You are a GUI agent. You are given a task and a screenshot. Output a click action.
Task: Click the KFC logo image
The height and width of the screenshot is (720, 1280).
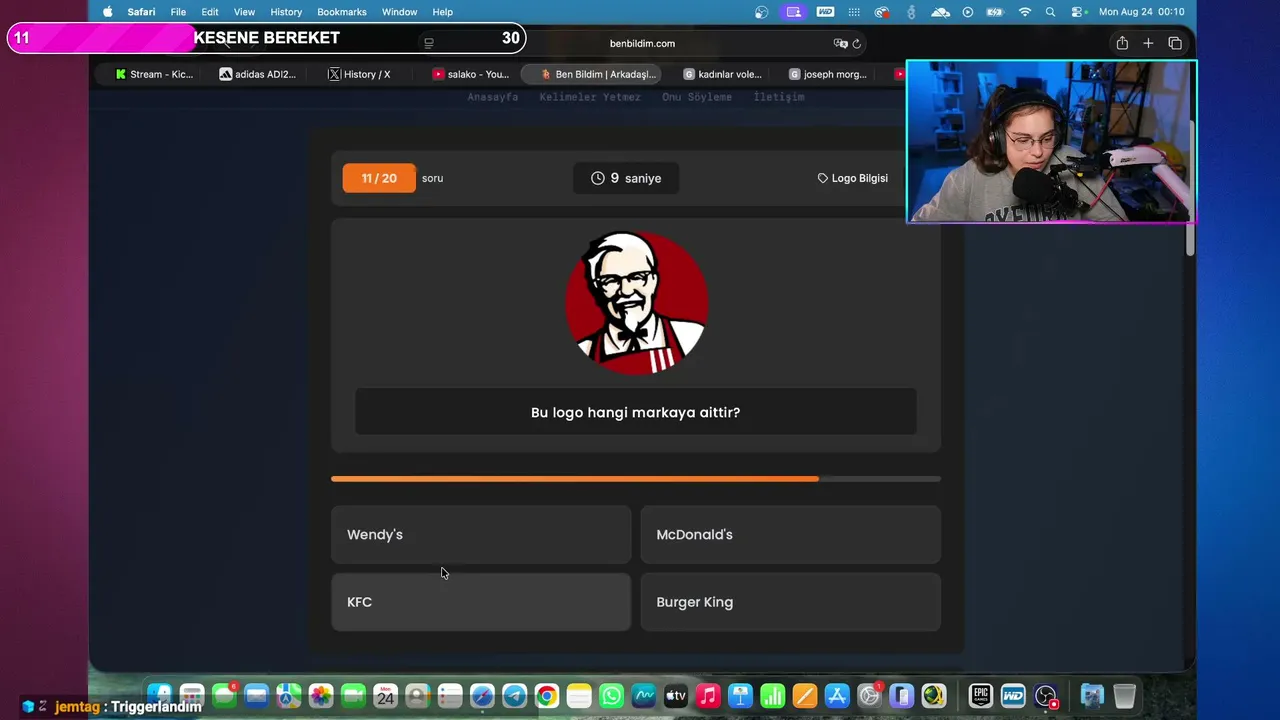tap(637, 303)
